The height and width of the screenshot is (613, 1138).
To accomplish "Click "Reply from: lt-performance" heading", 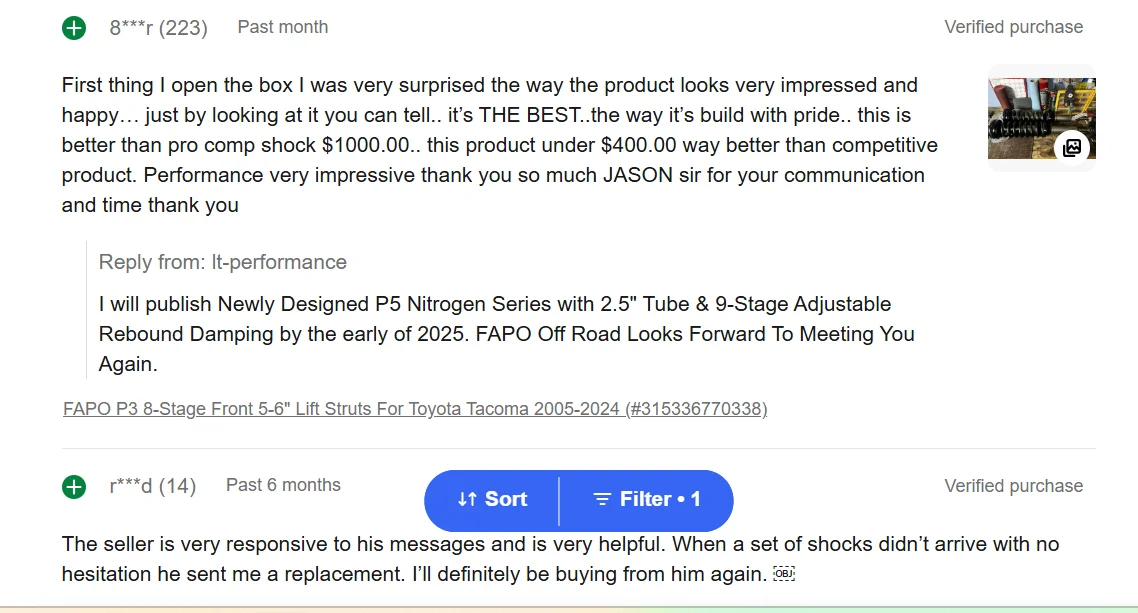I will [223, 262].
